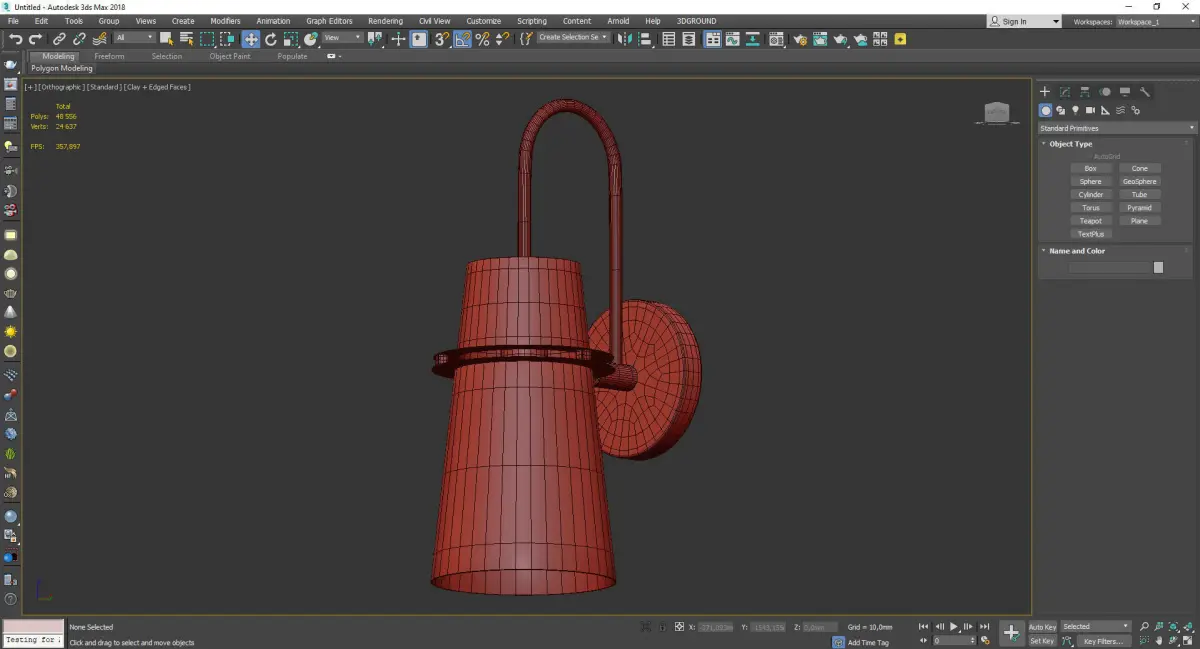This screenshot has height=649, width=1200.
Task: Switch to the Freeform ribbon tab
Action: point(109,56)
